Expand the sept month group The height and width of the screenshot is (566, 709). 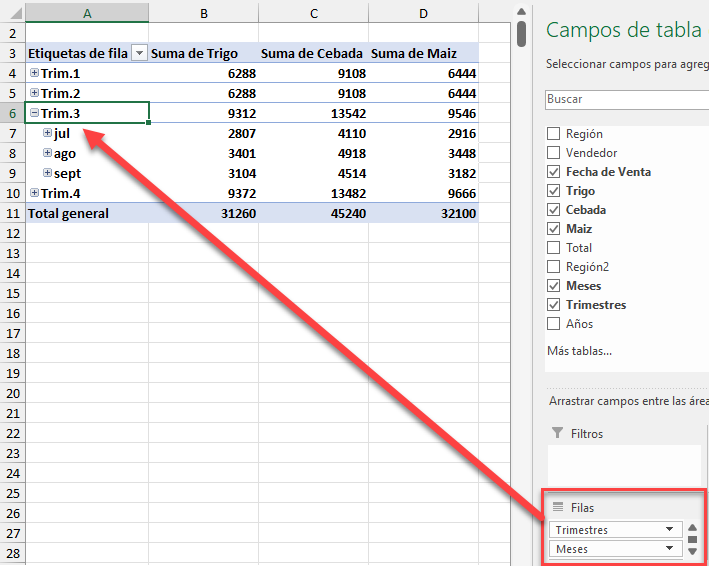tap(47, 173)
